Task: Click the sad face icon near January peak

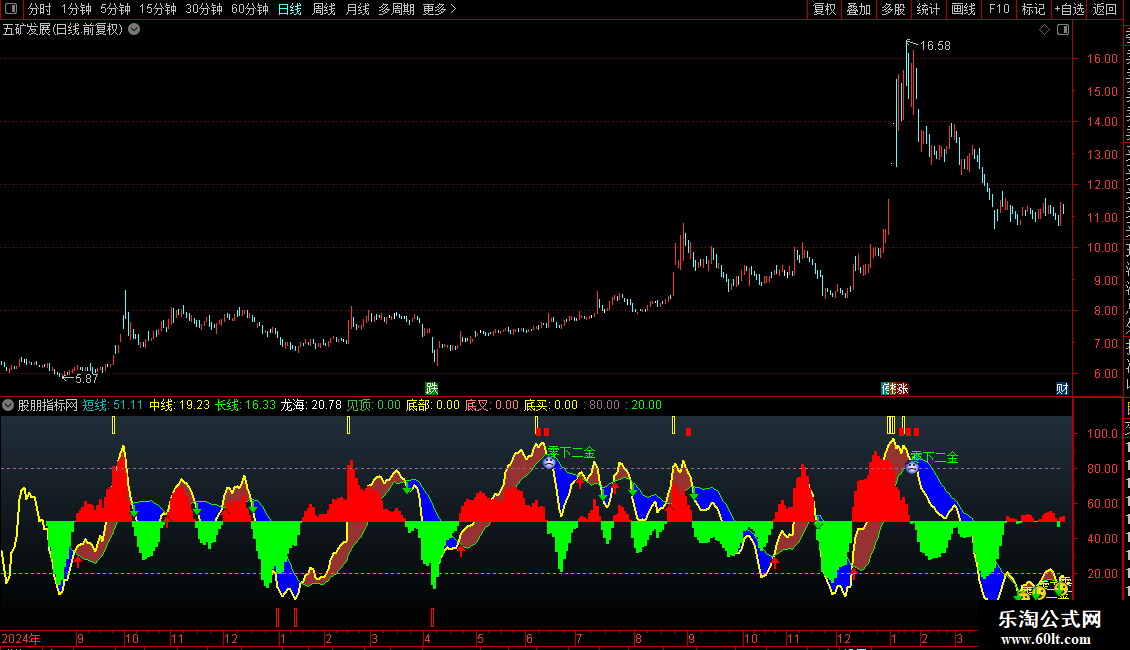Action: [x=912, y=467]
